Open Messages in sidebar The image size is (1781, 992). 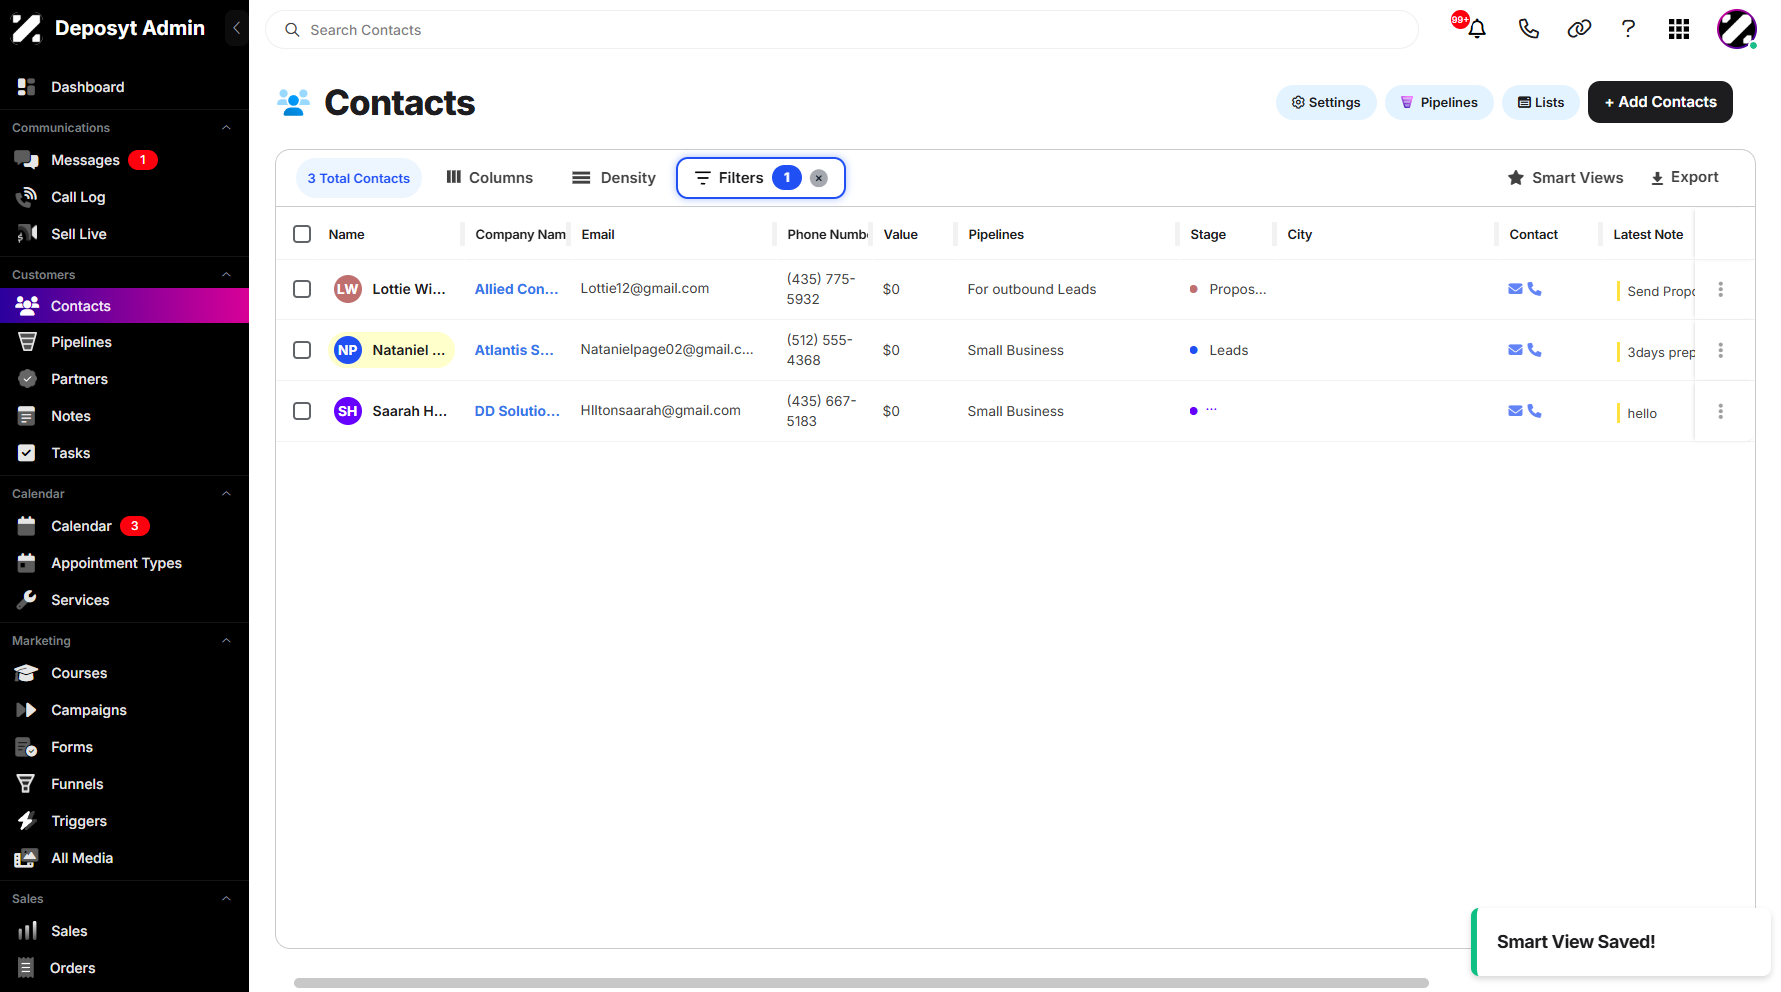[x=124, y=160]
